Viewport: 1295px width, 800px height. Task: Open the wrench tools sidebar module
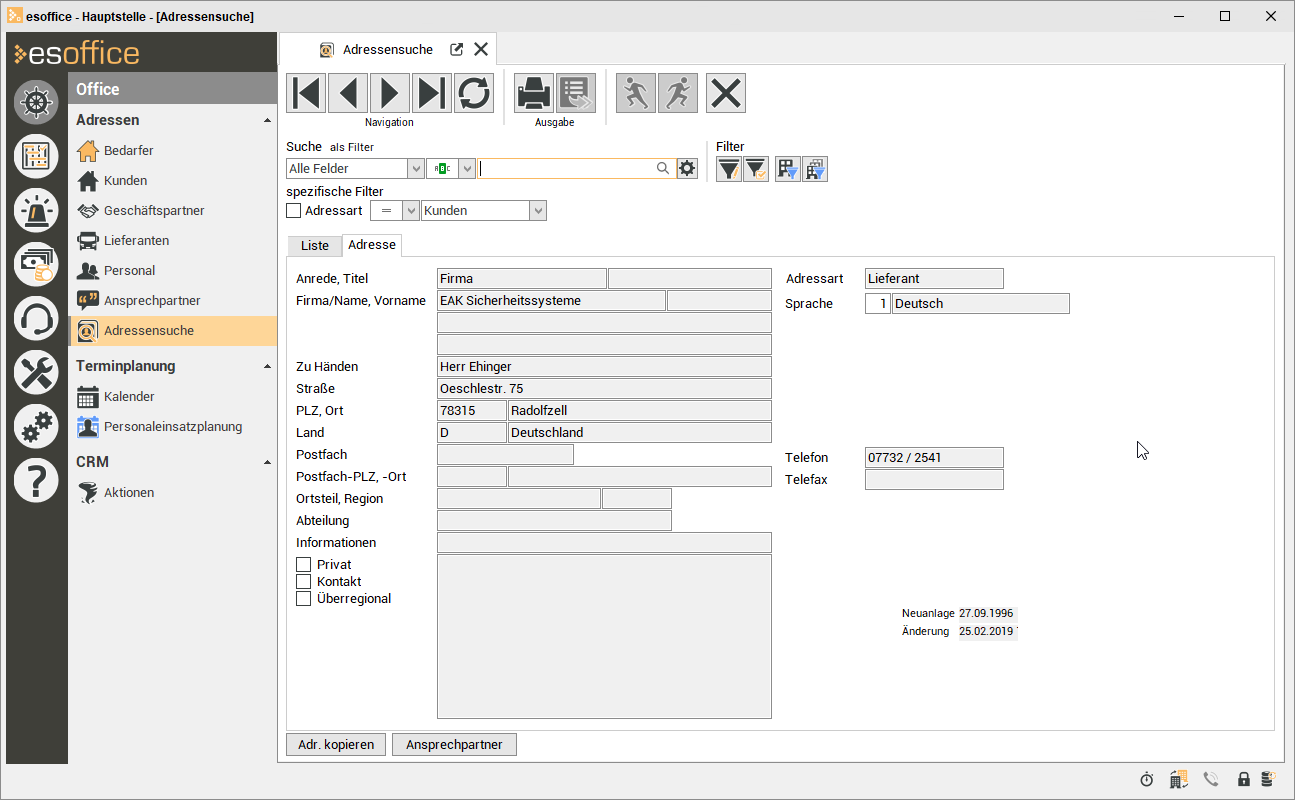[x=36, y=373]
